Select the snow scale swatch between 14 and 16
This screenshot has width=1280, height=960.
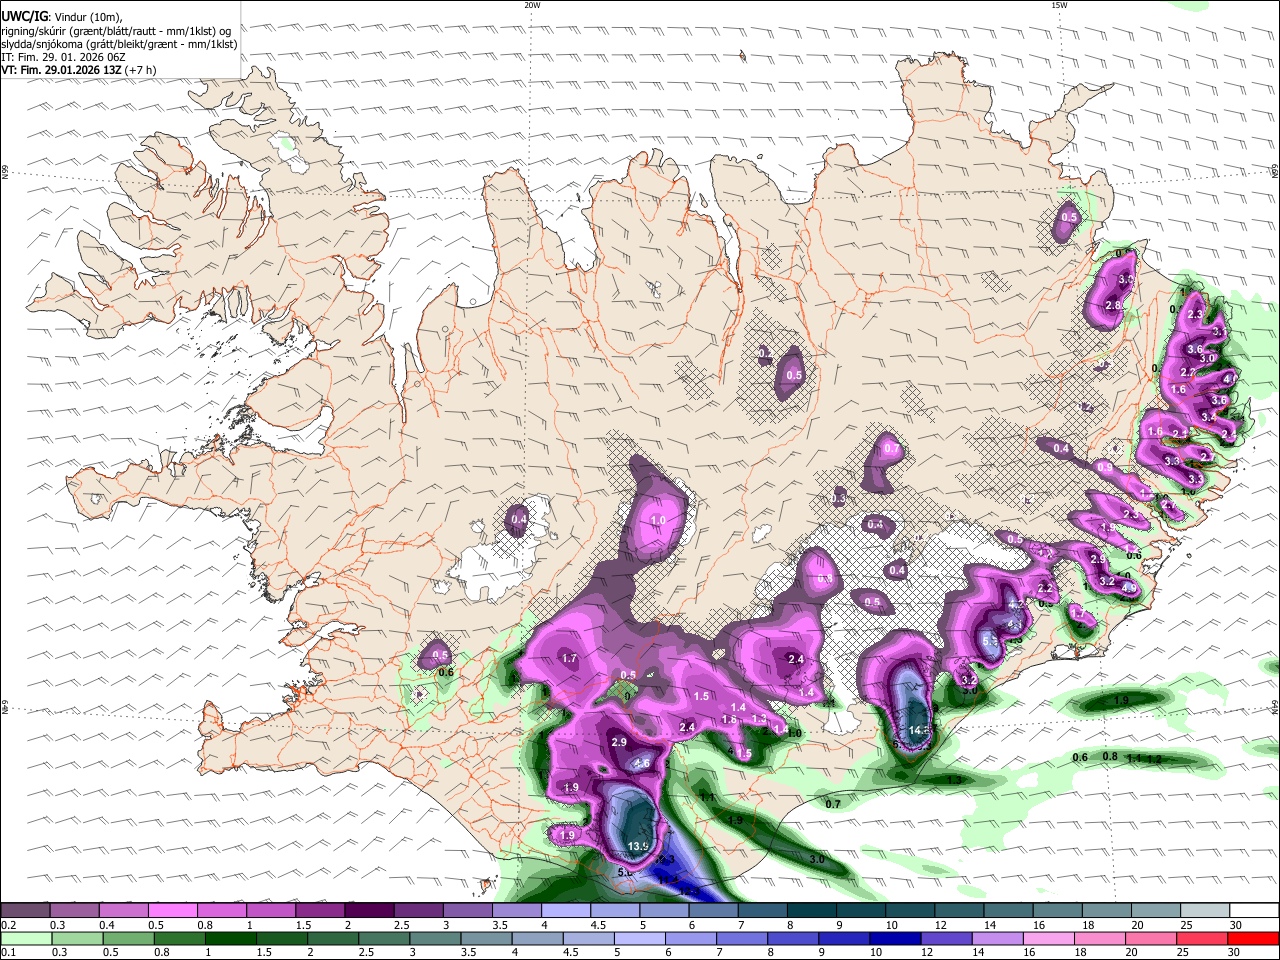1006,911
